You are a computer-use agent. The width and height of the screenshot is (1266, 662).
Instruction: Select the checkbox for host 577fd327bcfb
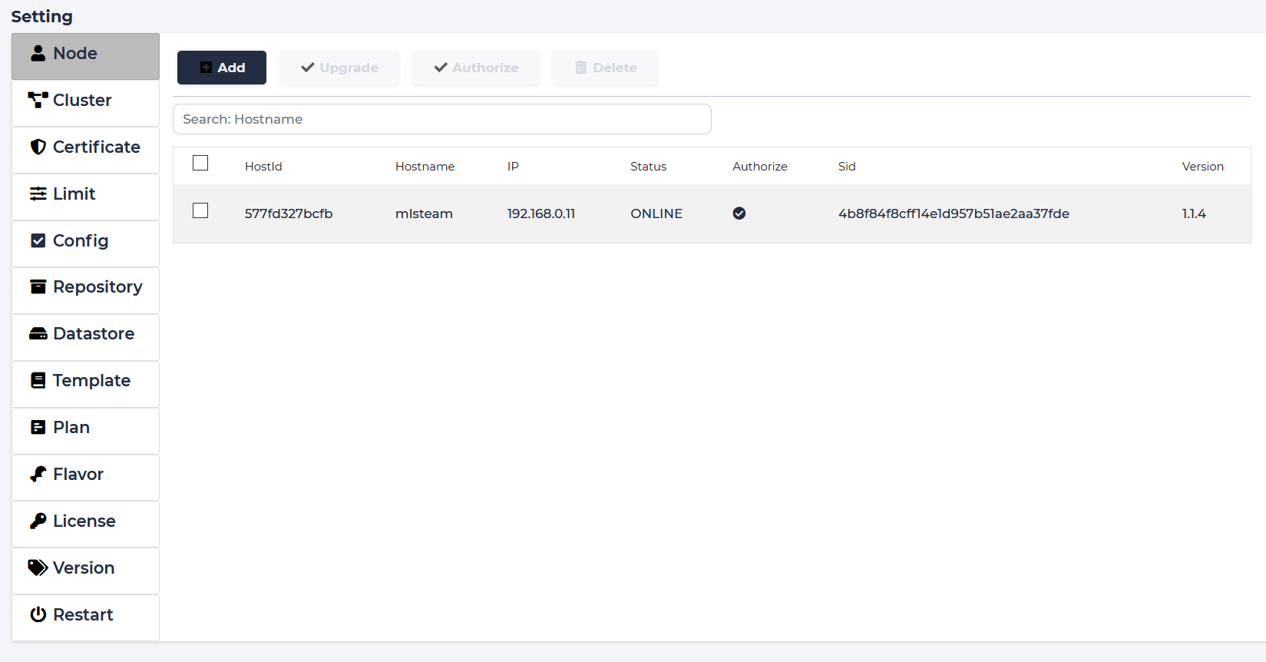(x=200, y=211)
